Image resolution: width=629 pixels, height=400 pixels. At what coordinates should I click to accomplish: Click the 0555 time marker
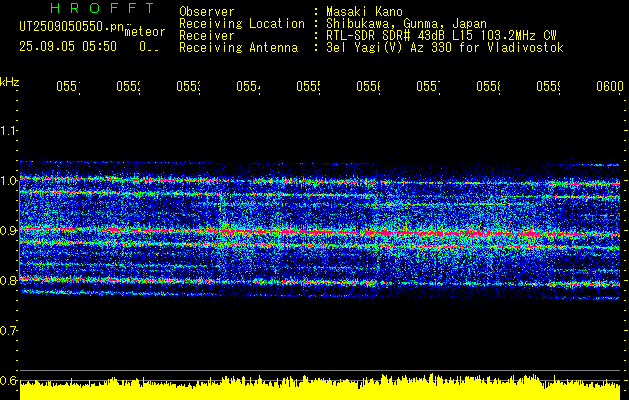308,86
